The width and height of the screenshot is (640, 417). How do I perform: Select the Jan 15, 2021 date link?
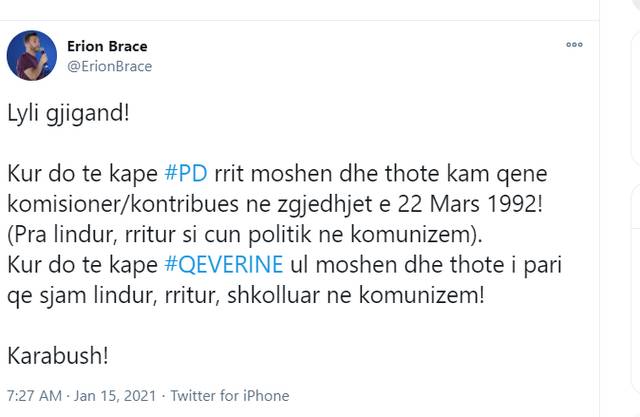[x=115, y=396]
